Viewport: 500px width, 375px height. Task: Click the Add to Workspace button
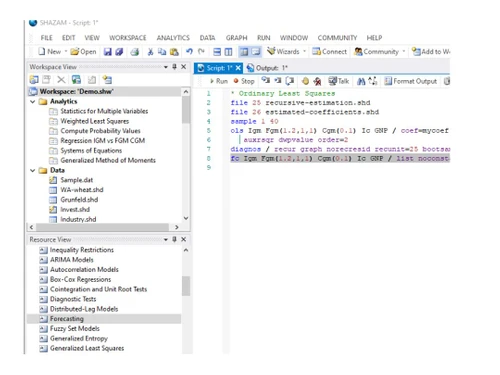point(431,52)
